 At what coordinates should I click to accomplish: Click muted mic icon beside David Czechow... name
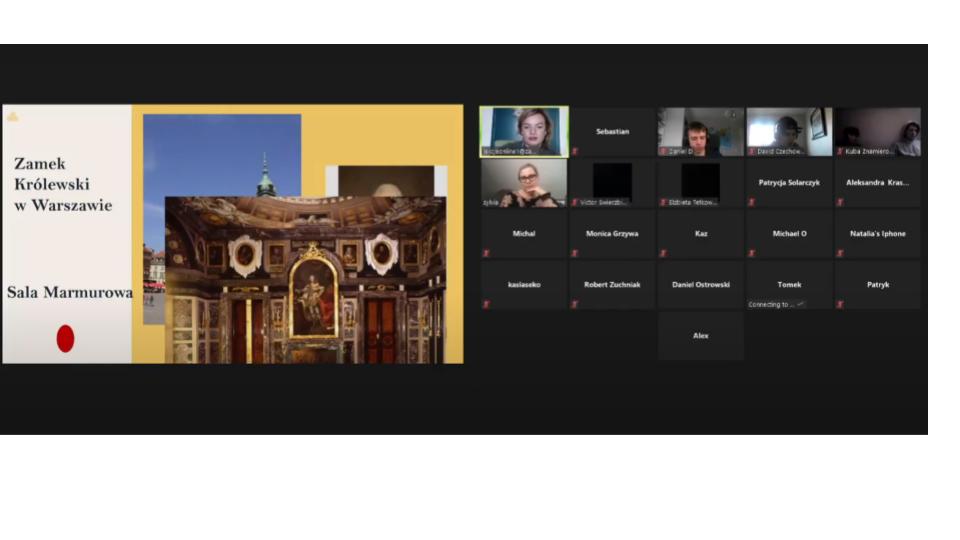click(x=751, y=151)
